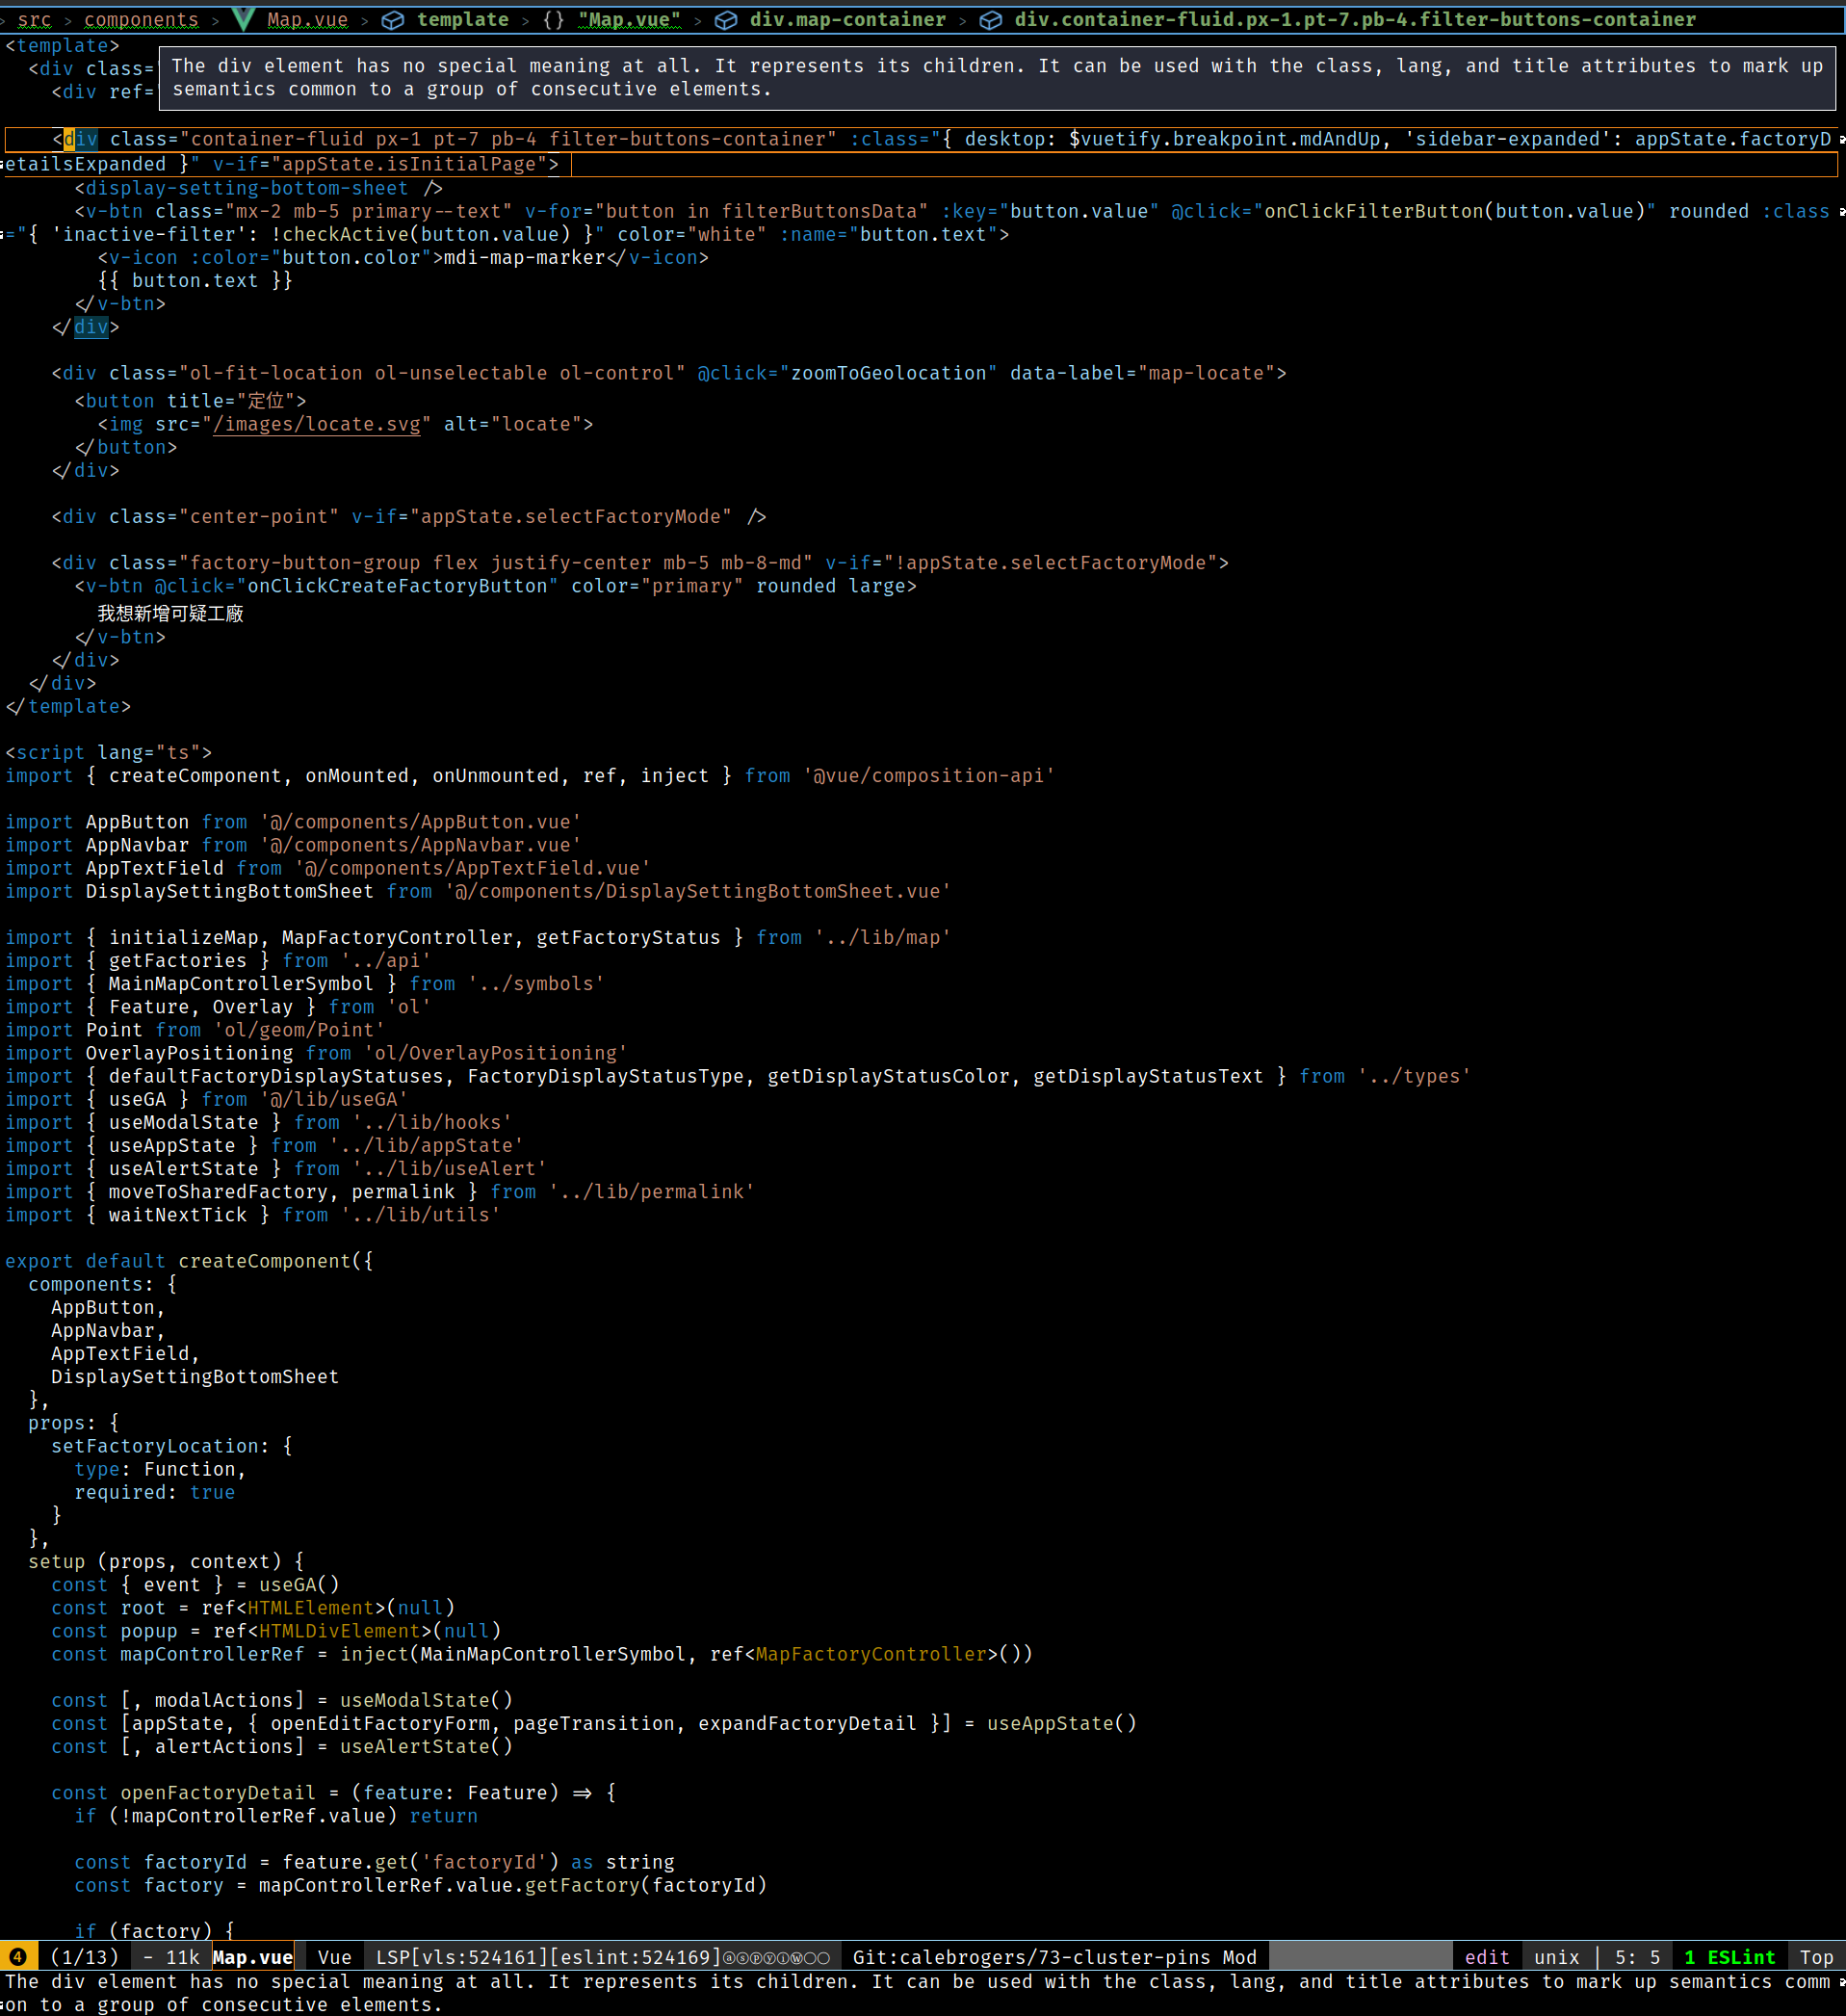Open the 'src' breadcrumb segment
The height and width of the screenshot is (2016, 1846).
[34, 20]
